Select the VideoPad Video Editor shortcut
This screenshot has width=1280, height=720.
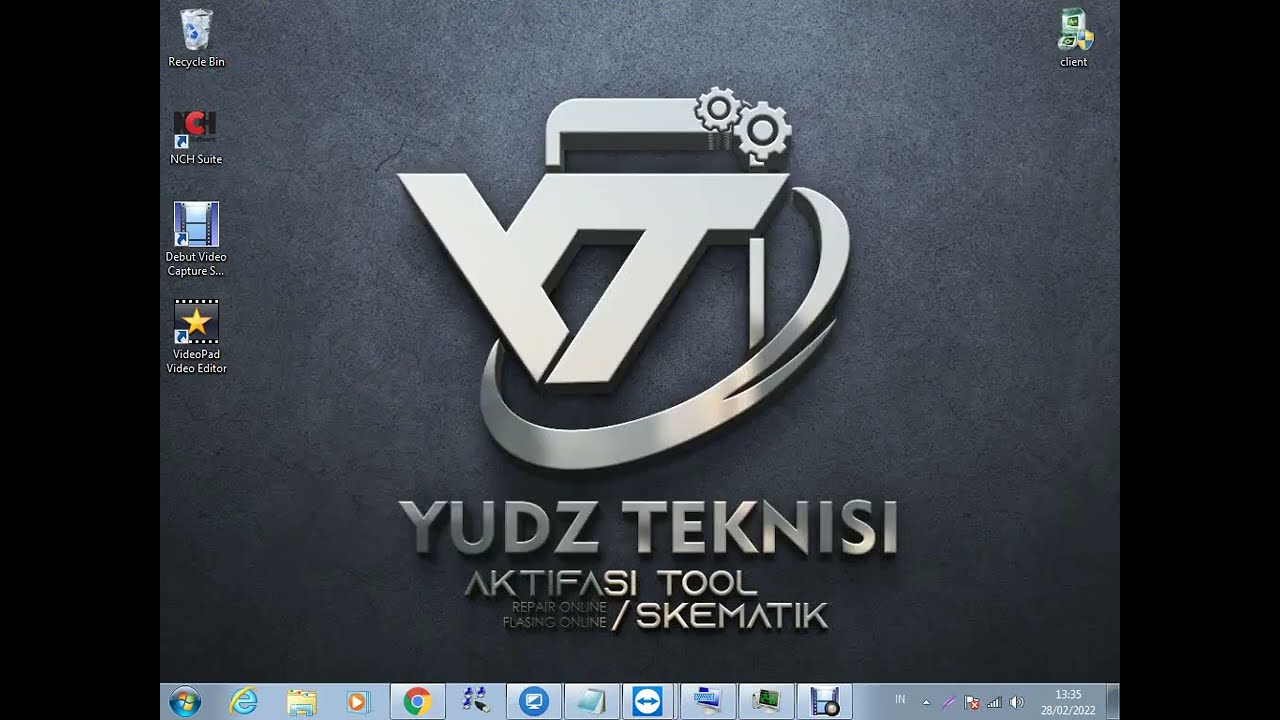click(196, 337)
